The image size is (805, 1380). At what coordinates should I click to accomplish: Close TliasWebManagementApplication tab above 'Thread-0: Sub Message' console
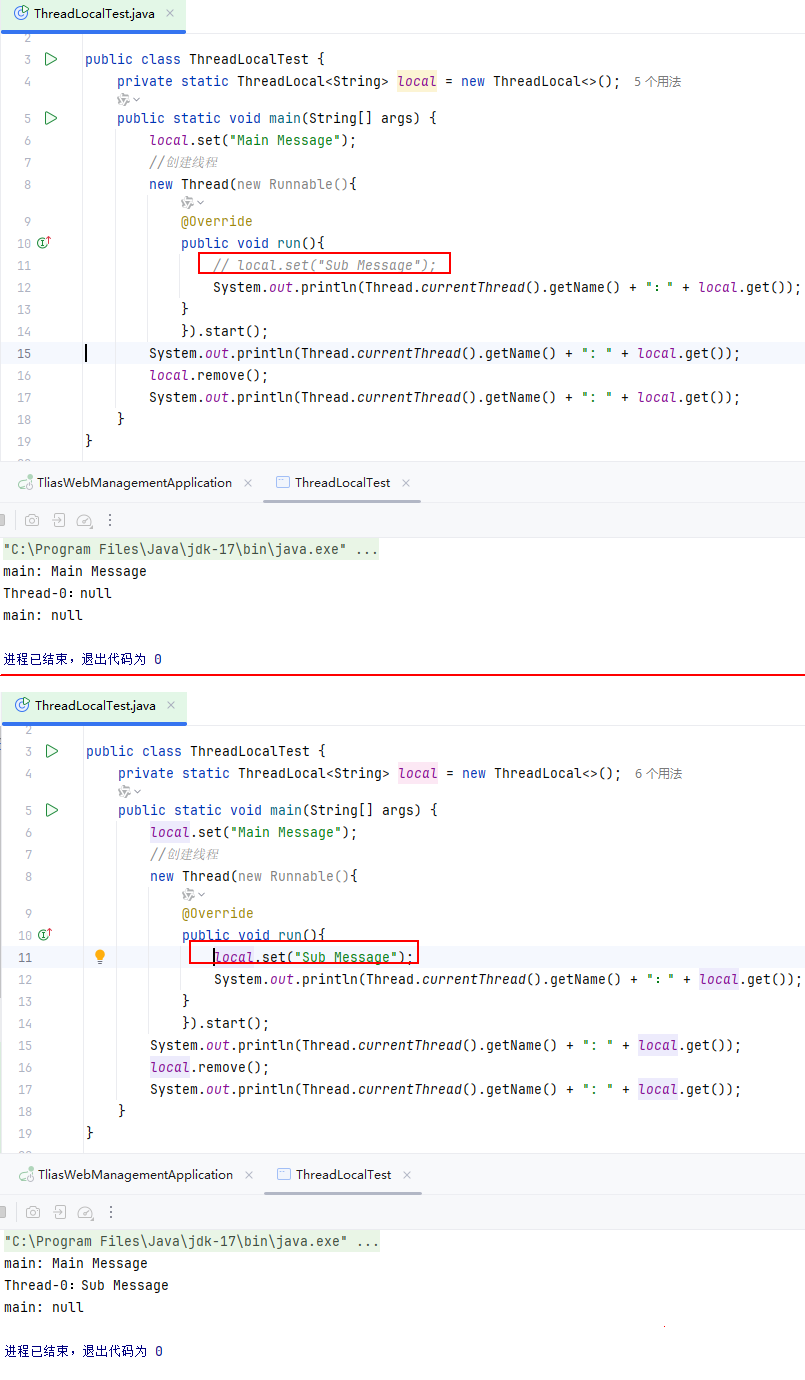click(x=249, y=1175)
